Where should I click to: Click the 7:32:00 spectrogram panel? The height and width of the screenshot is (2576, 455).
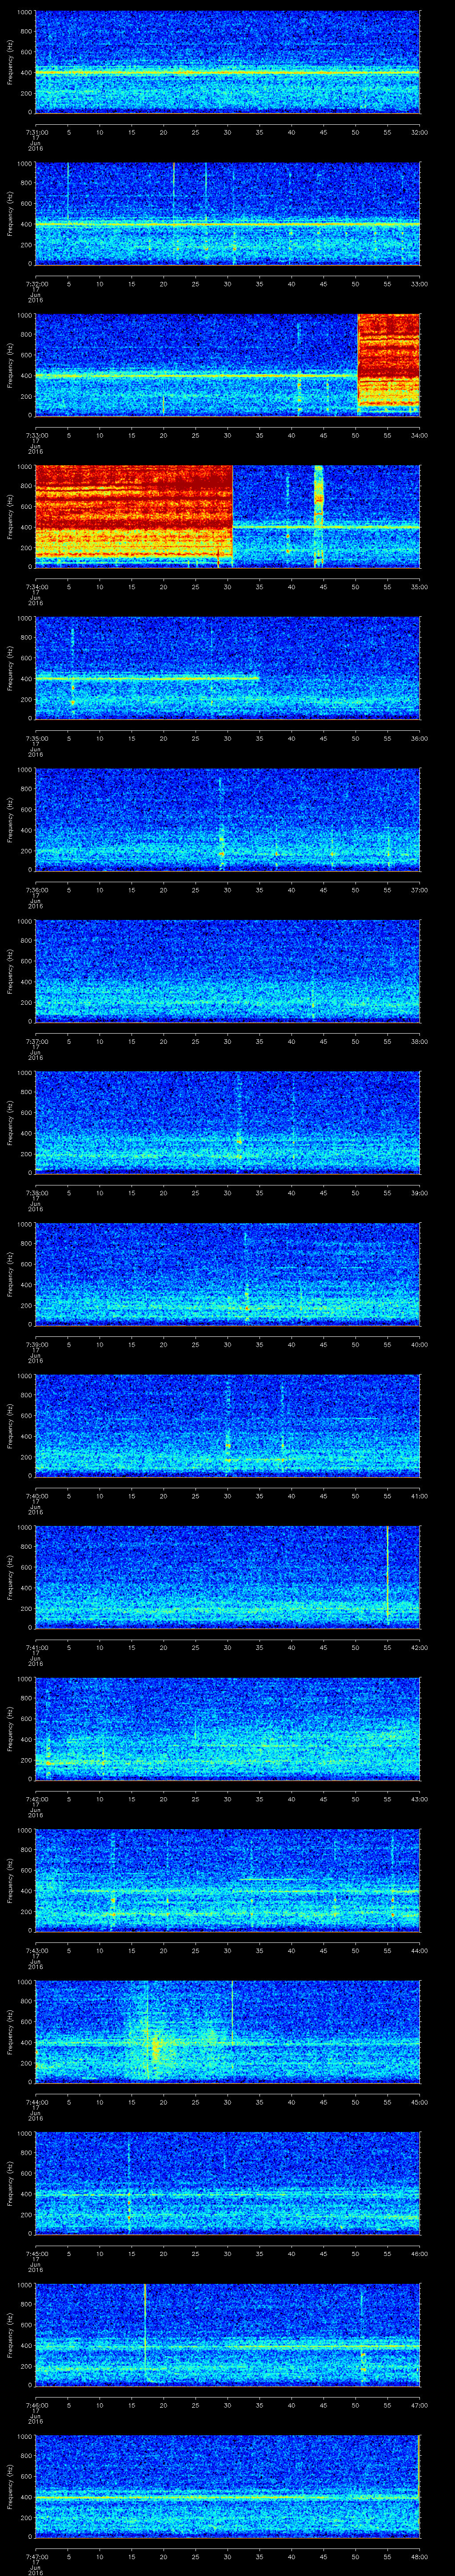pyautogui.click(x=227, y=214)
